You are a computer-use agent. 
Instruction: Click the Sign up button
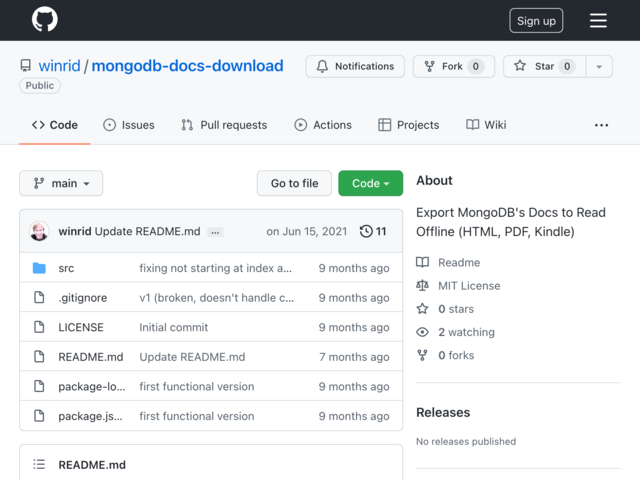point(536,20)
